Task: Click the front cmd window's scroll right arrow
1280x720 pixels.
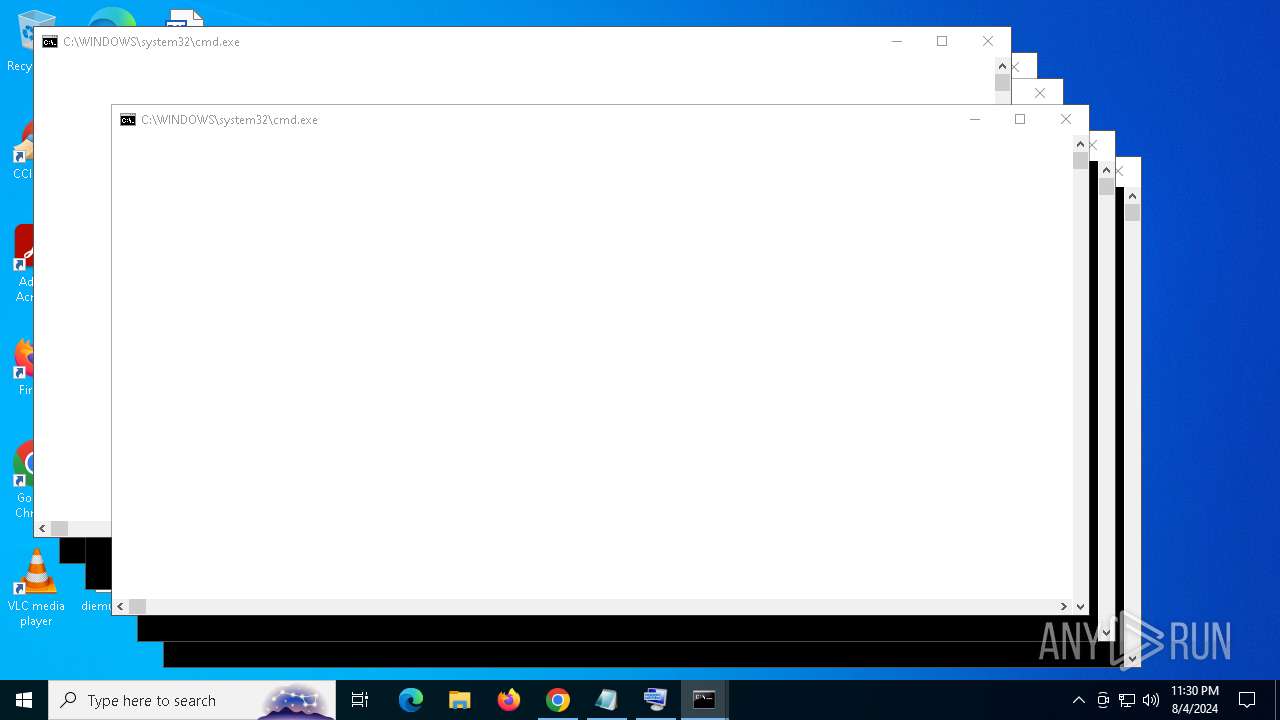Action: [1064, 606]
